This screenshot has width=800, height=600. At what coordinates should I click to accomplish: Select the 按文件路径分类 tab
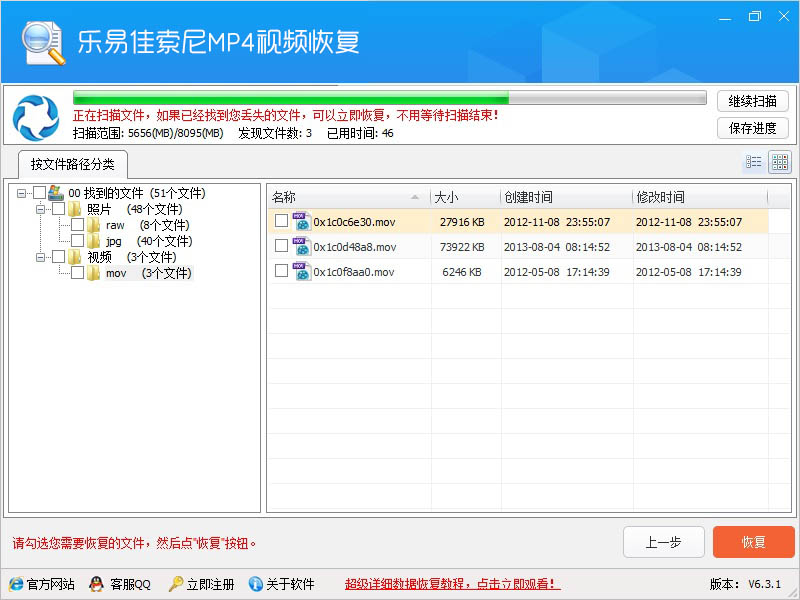(72, 164)
